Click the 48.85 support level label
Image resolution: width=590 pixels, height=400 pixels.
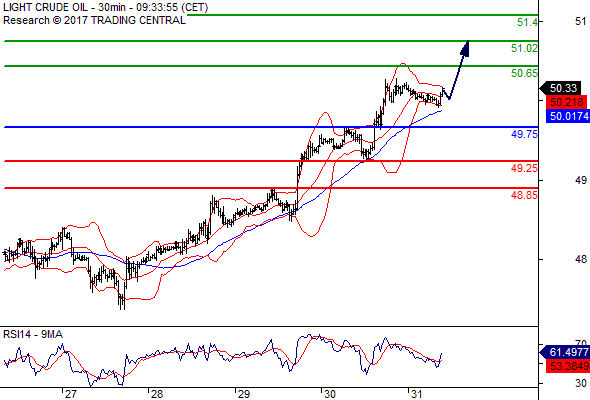coord(524,195)
